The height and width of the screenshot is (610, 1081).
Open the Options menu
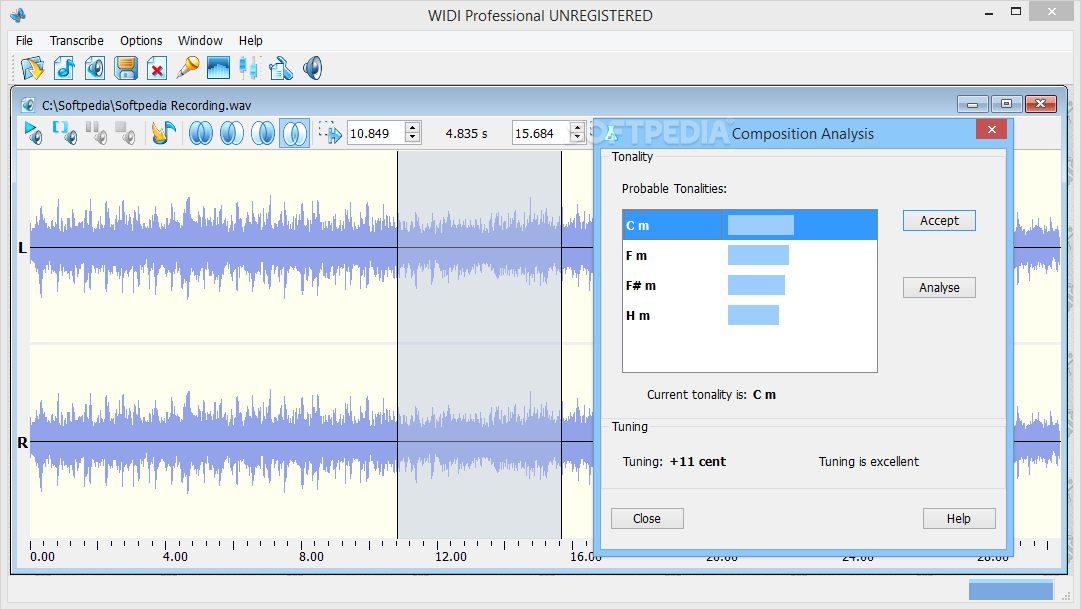click(x=141, y=41)
